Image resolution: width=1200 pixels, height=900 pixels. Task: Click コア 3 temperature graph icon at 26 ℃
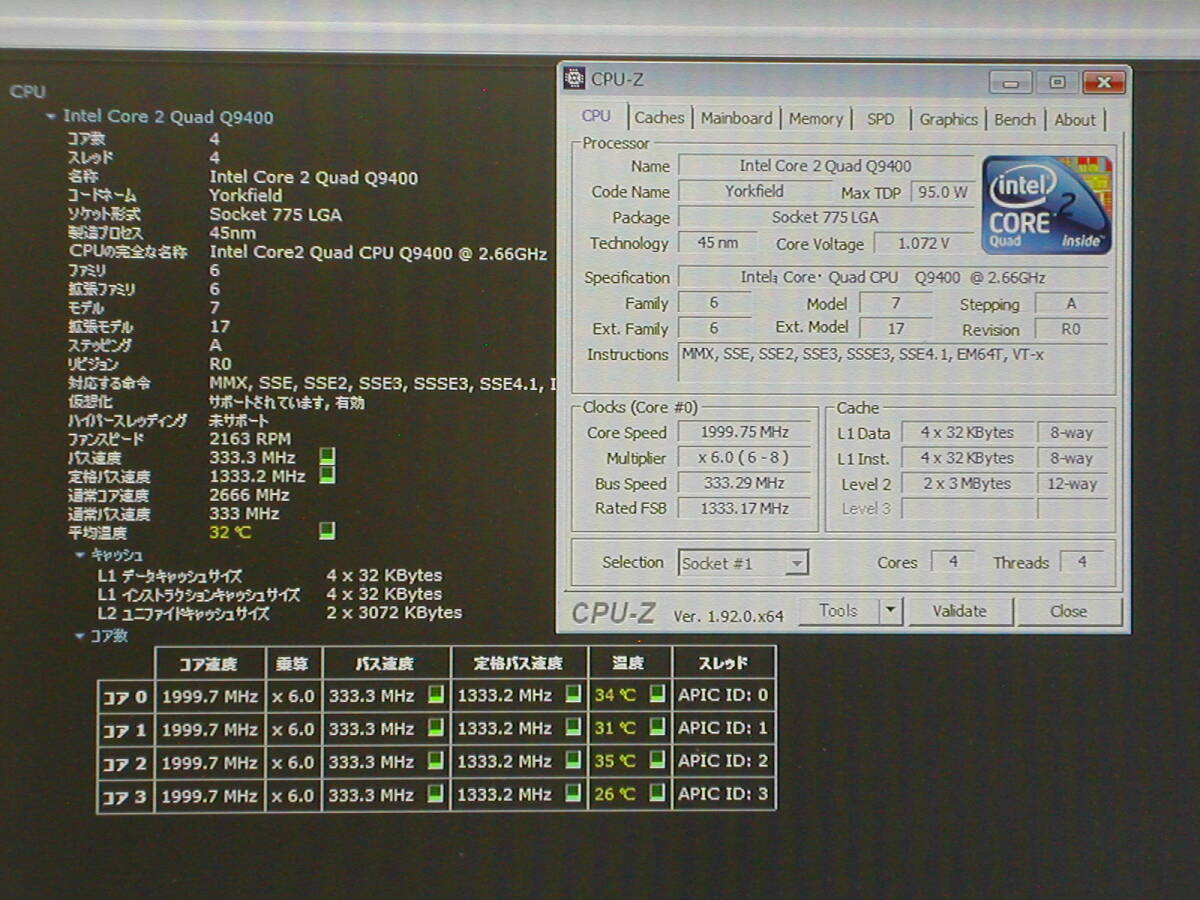point(657,795)
